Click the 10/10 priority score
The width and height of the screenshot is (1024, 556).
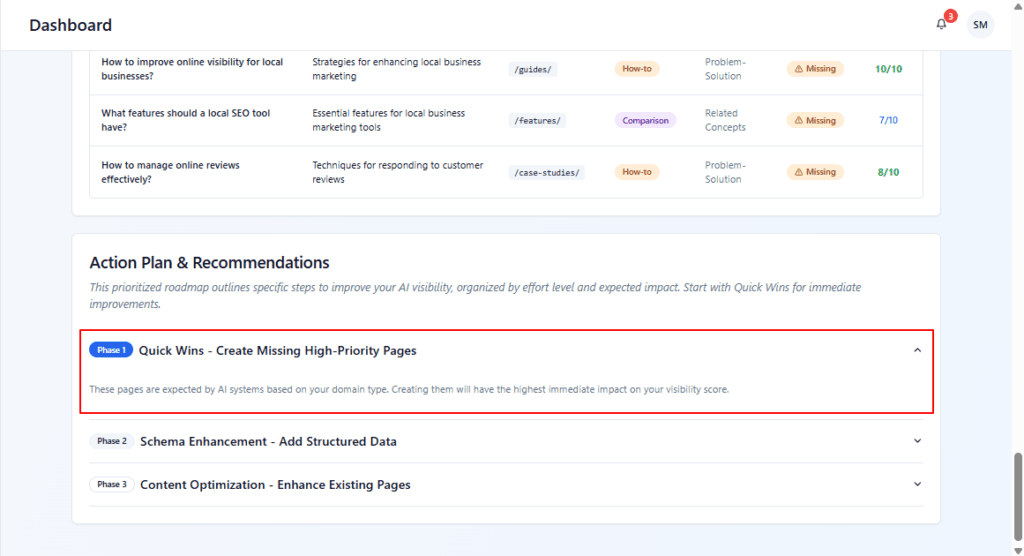[x=888, y=69]
